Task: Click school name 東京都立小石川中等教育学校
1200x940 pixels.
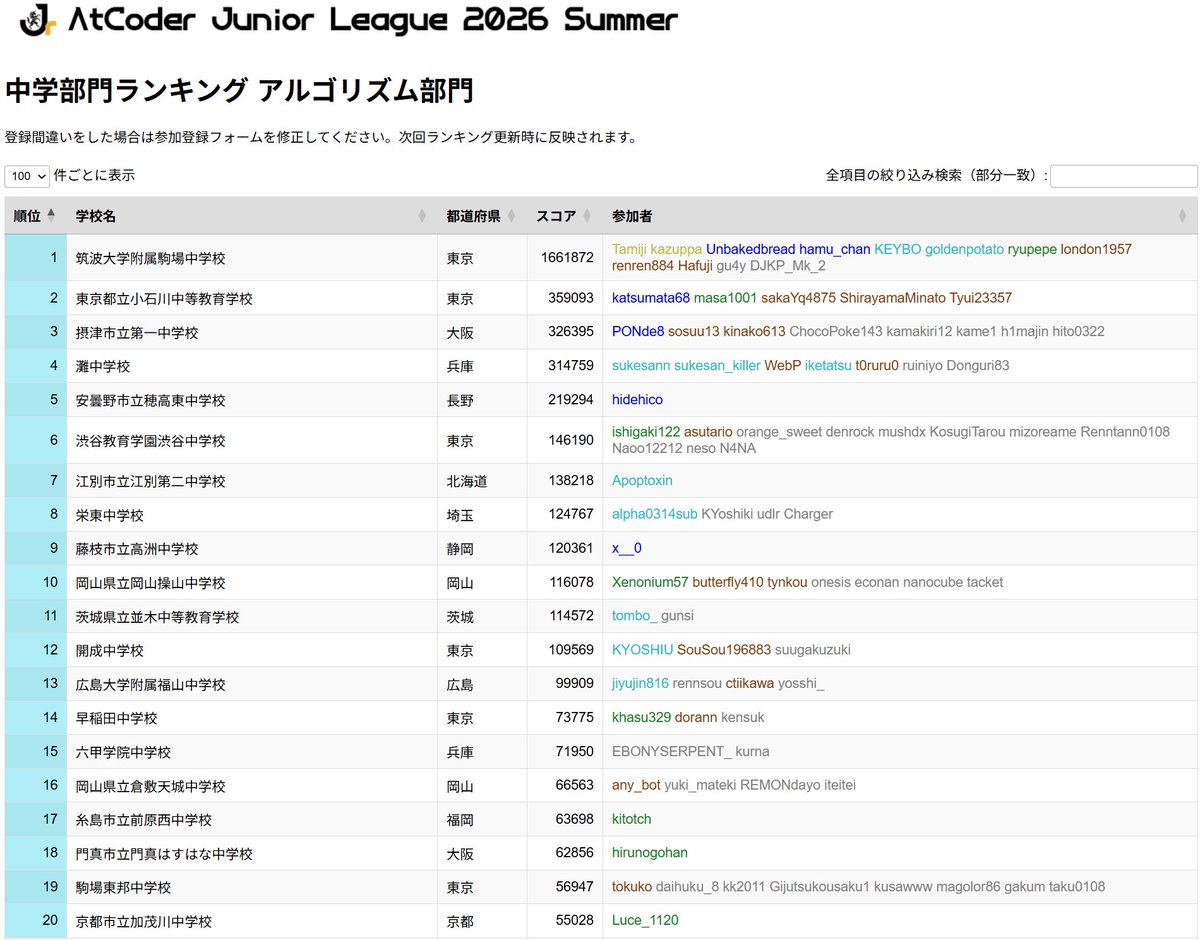Action: tap(164, 298)
